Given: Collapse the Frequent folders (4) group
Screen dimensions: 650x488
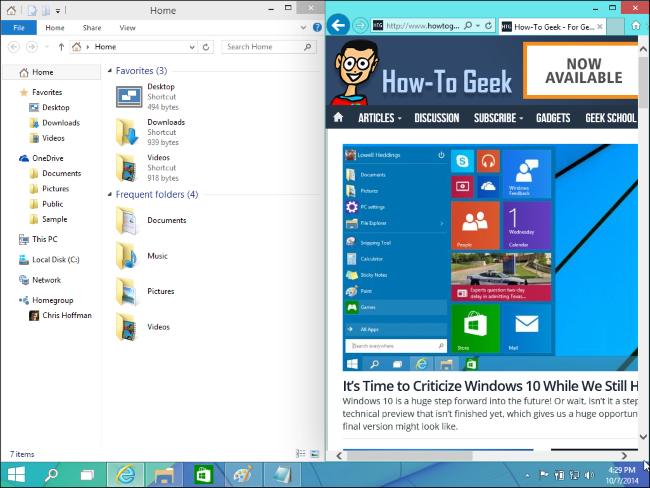Looking at the screenshot, I should coord(109,195).
